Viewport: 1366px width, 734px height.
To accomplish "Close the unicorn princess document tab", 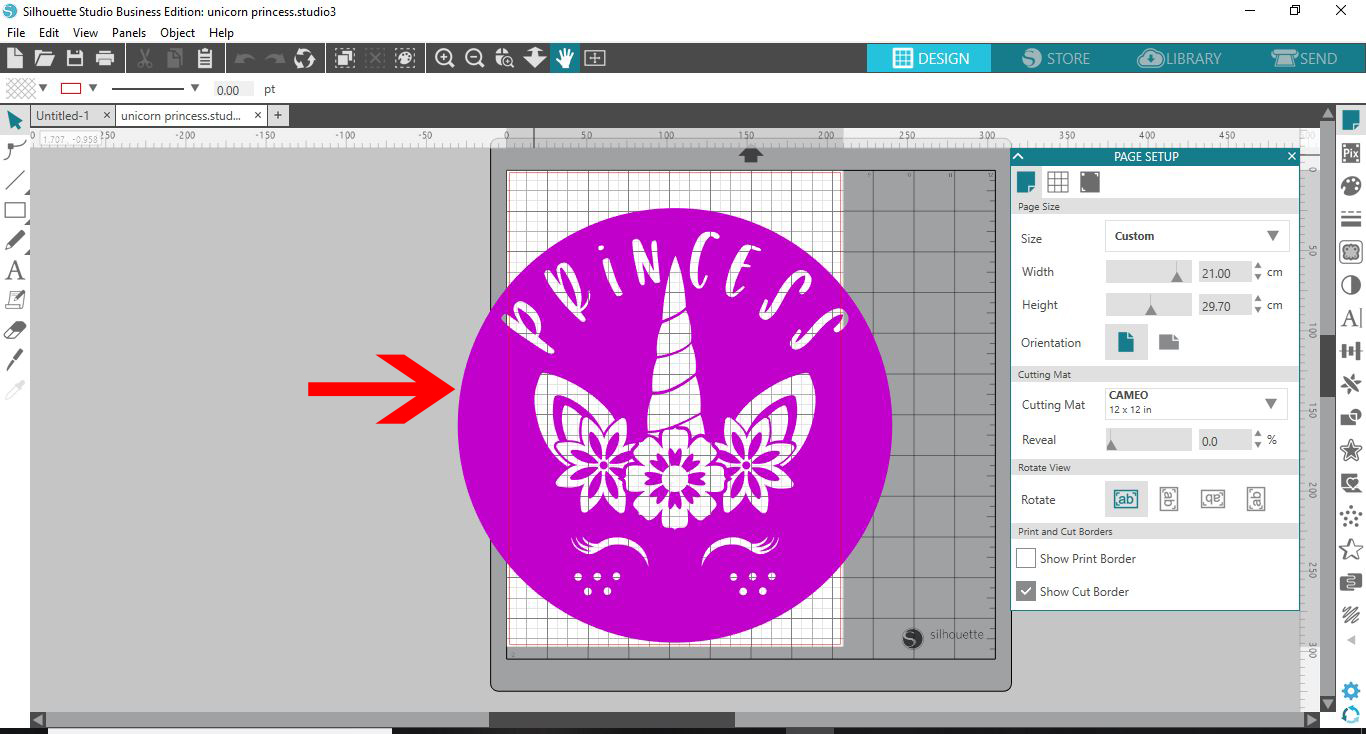I will click(x=259, y=116).
